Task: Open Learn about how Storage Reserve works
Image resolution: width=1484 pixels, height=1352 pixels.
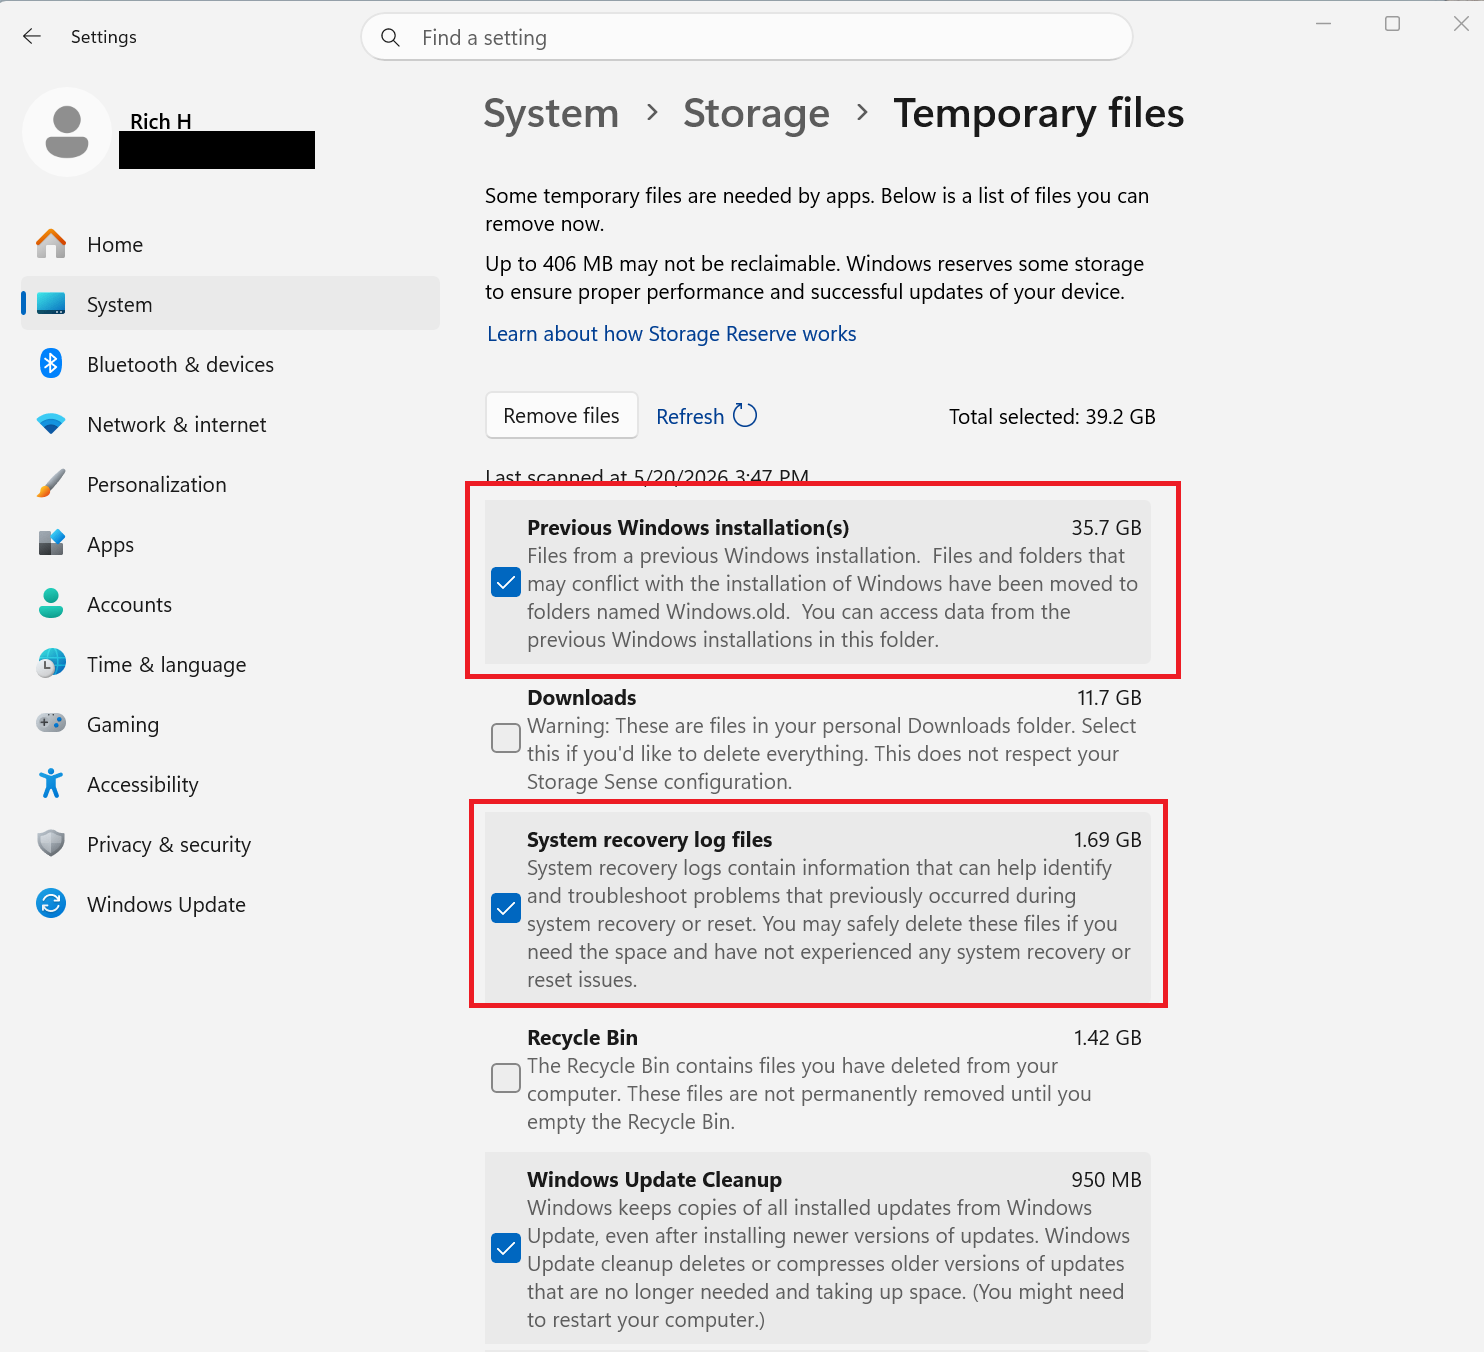Action: point(672,334)
